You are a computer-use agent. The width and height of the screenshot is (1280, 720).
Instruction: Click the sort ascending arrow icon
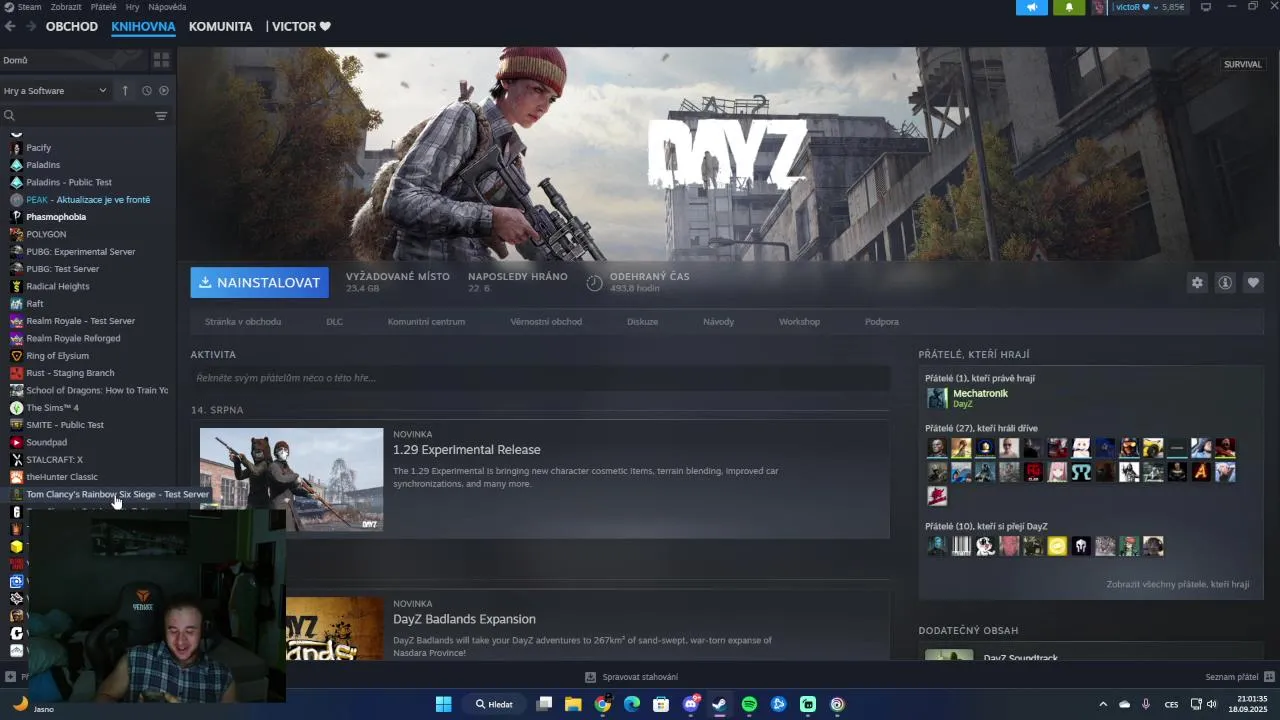pyautogui.click(x=125, y=91)
